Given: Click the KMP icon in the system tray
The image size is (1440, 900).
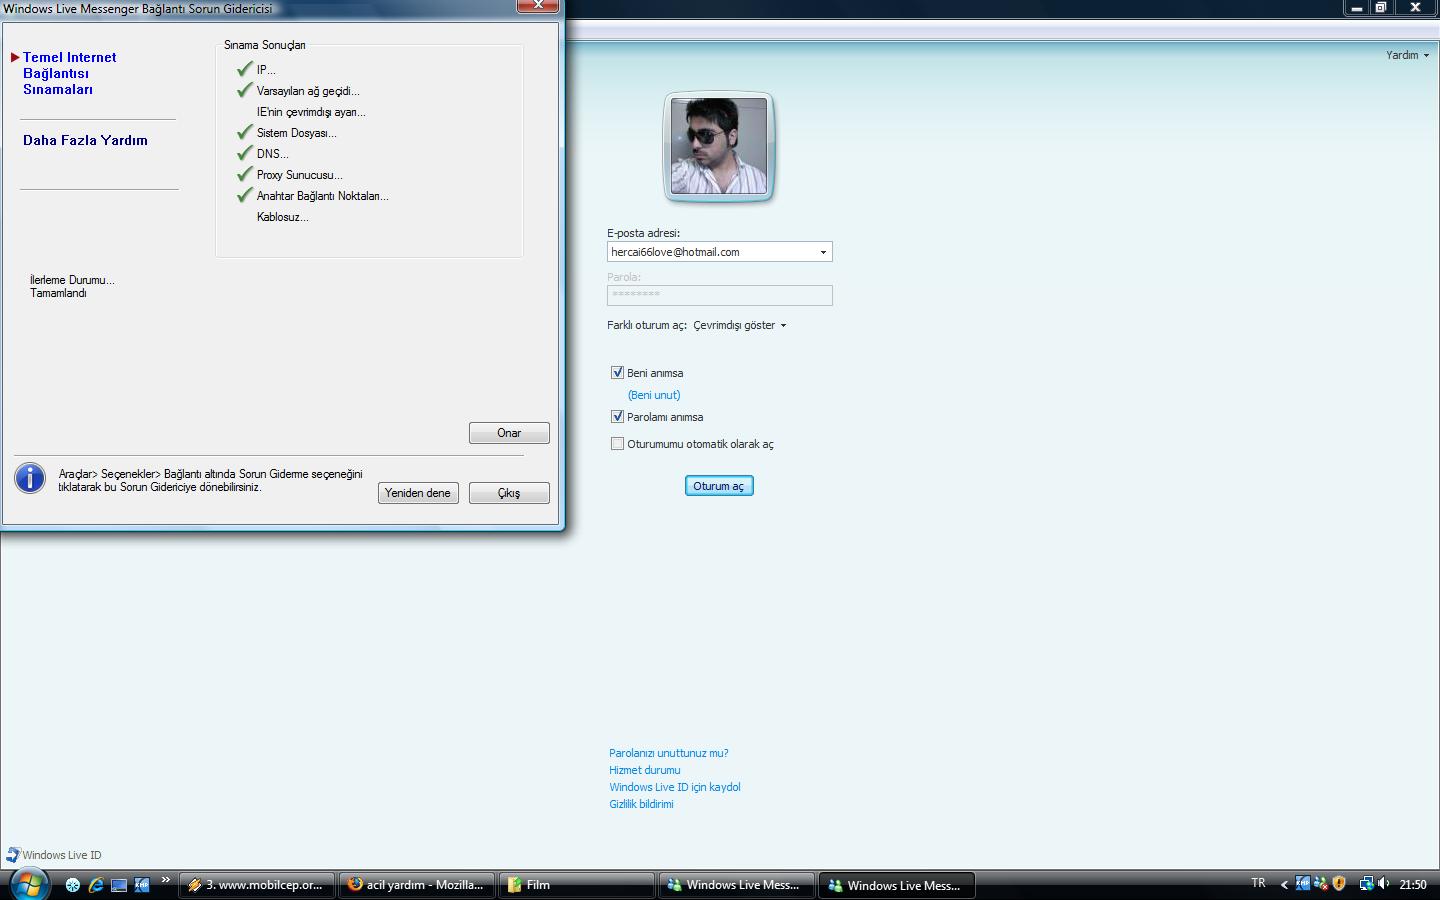Looking at the screenshot, I should [1302, 883].
